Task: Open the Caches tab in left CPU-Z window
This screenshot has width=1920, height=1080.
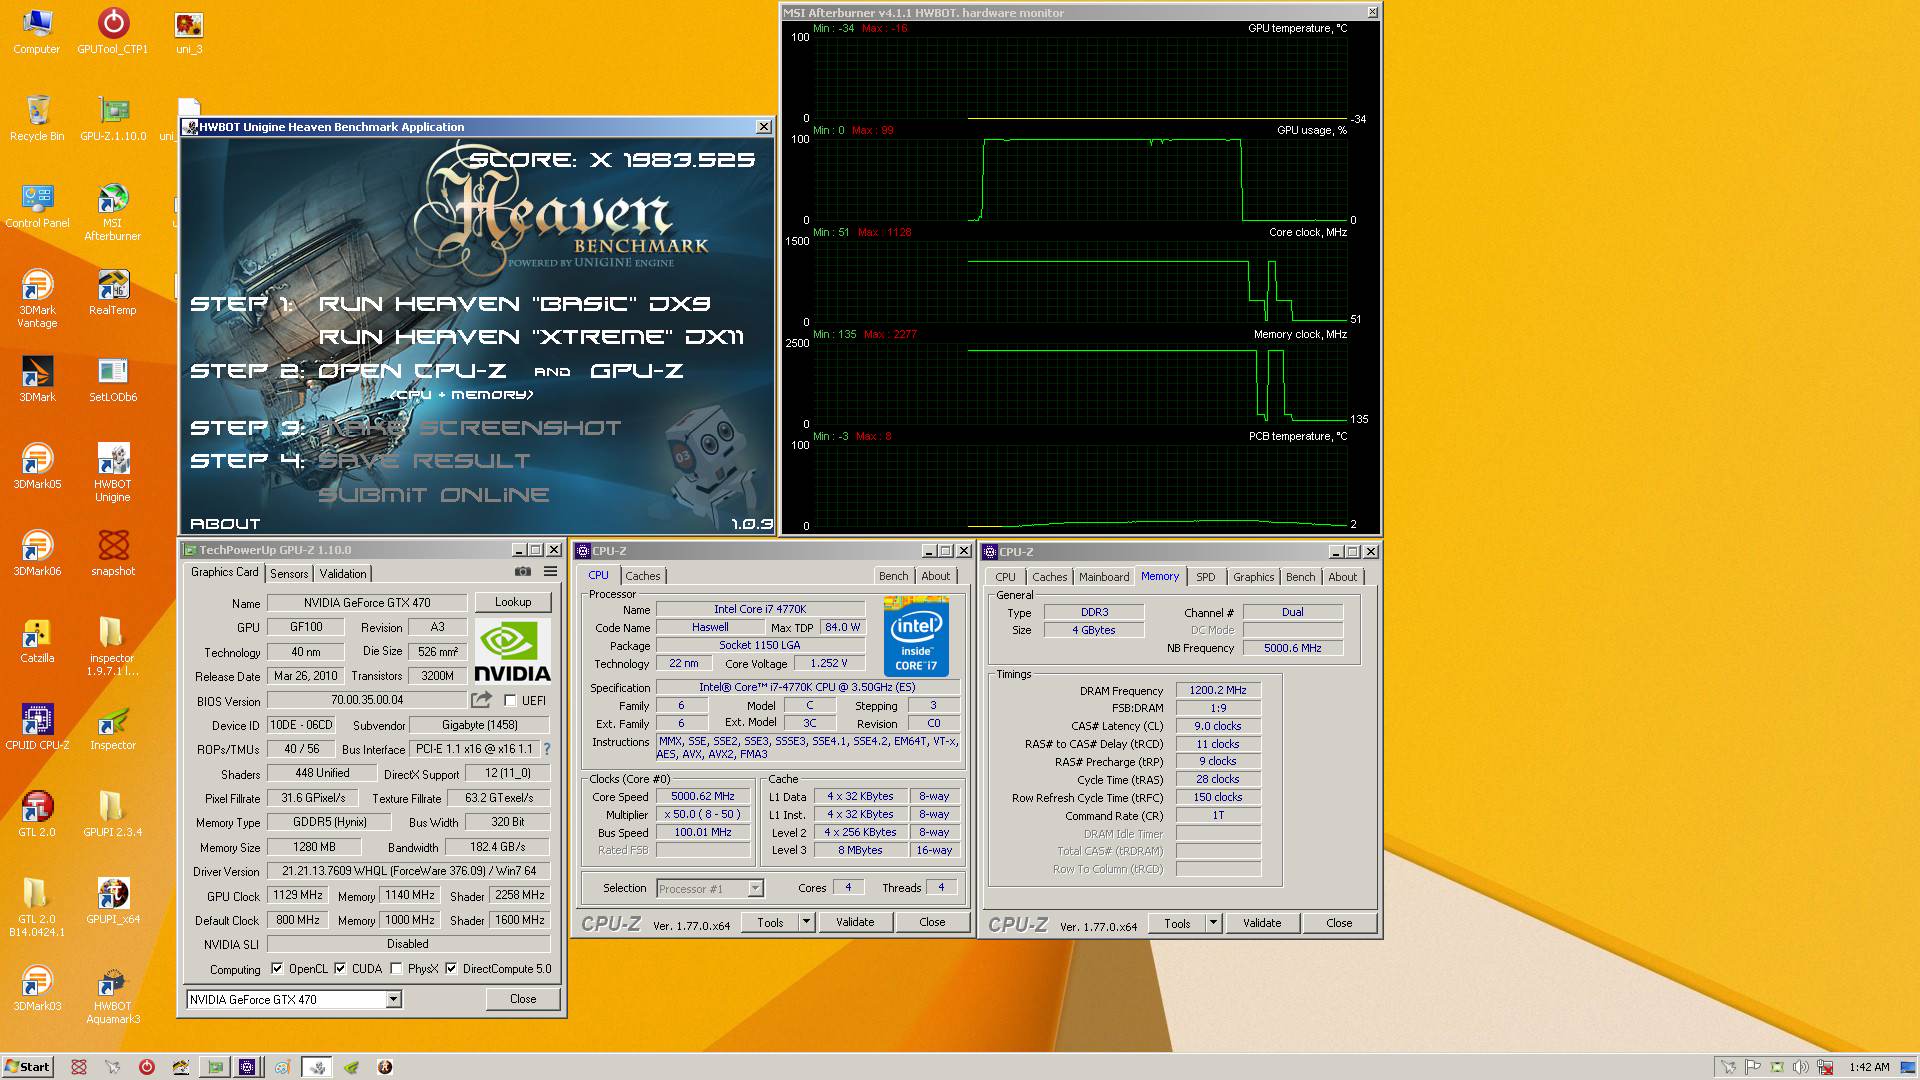Action: [x=643, y=576]
